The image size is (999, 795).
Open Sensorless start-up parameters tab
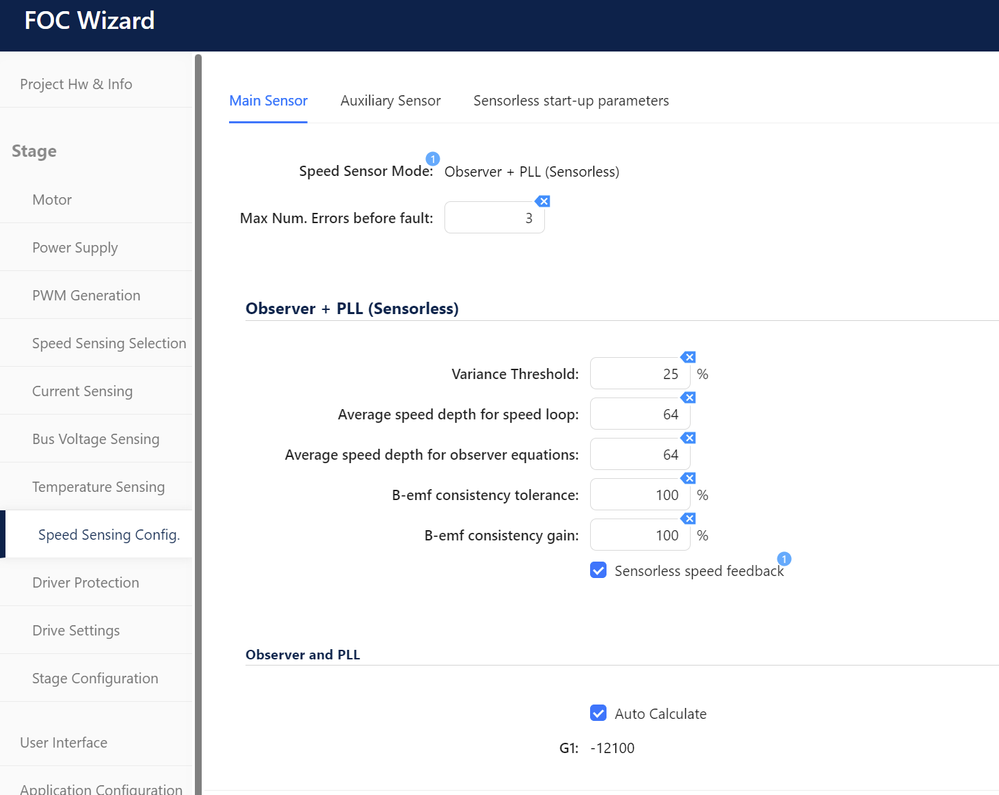[571, 101]
